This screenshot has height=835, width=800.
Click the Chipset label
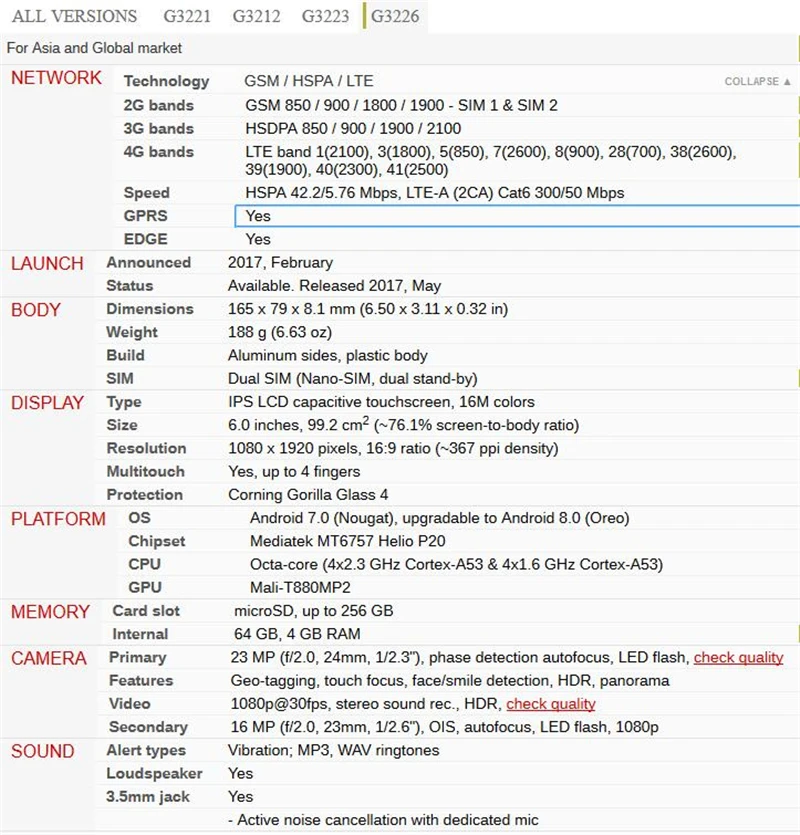pyautogui.click(x=157, y=541)
